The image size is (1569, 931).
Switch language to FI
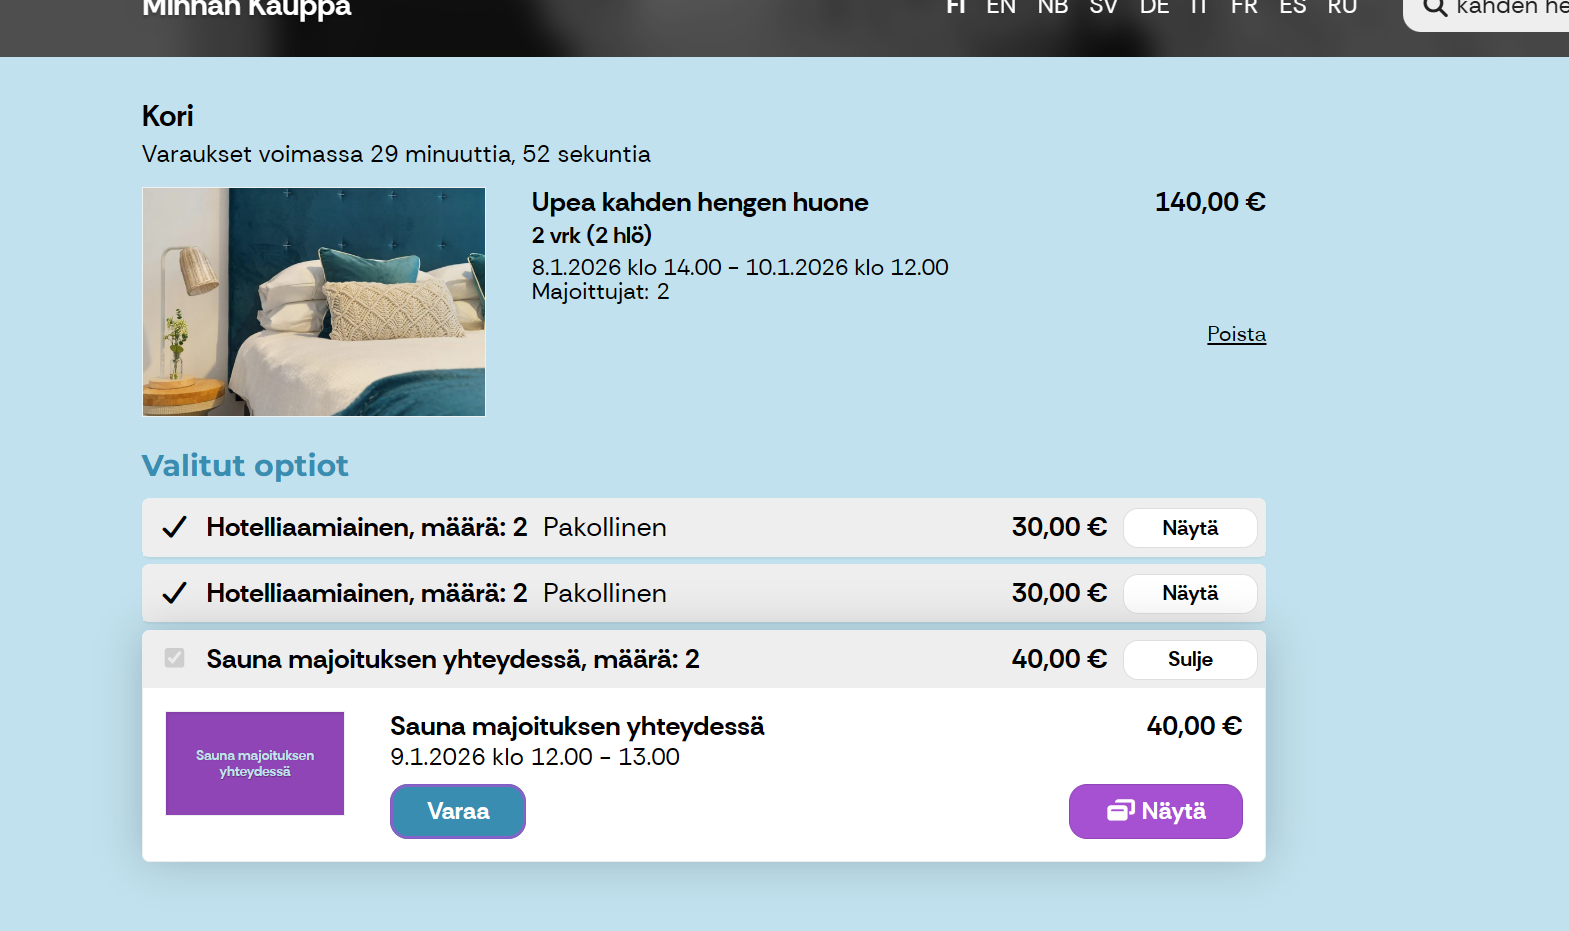point(956,8)
